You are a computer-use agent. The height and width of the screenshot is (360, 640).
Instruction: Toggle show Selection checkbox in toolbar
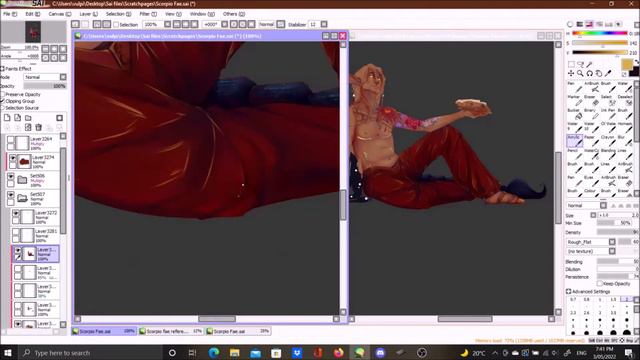[x=116, y=24]
